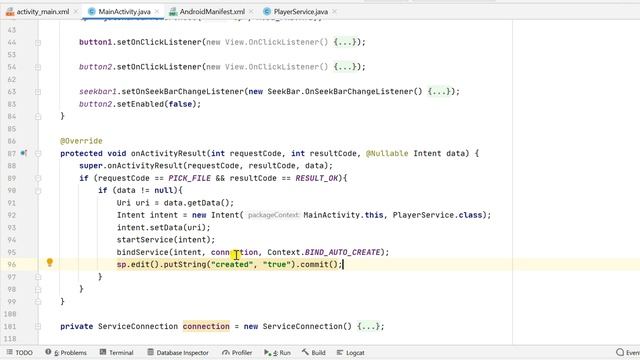The height and width of the screenshot is (360, 640).
Task: Click 'PlayerService.class' on line 92
Action: coord(438,215)
